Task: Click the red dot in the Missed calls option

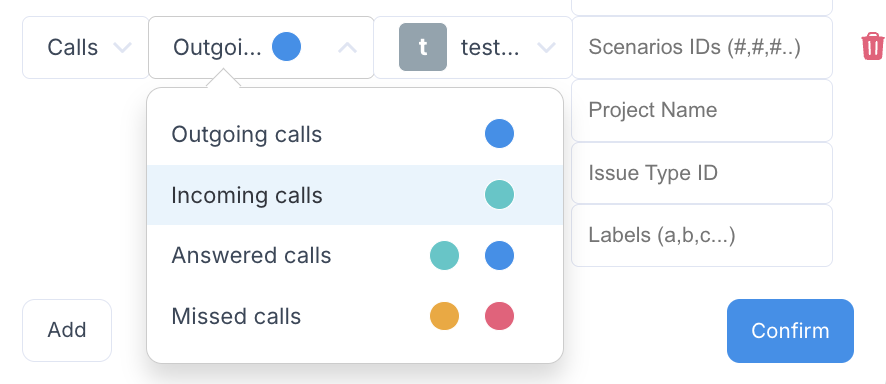Action: [500, 316]
